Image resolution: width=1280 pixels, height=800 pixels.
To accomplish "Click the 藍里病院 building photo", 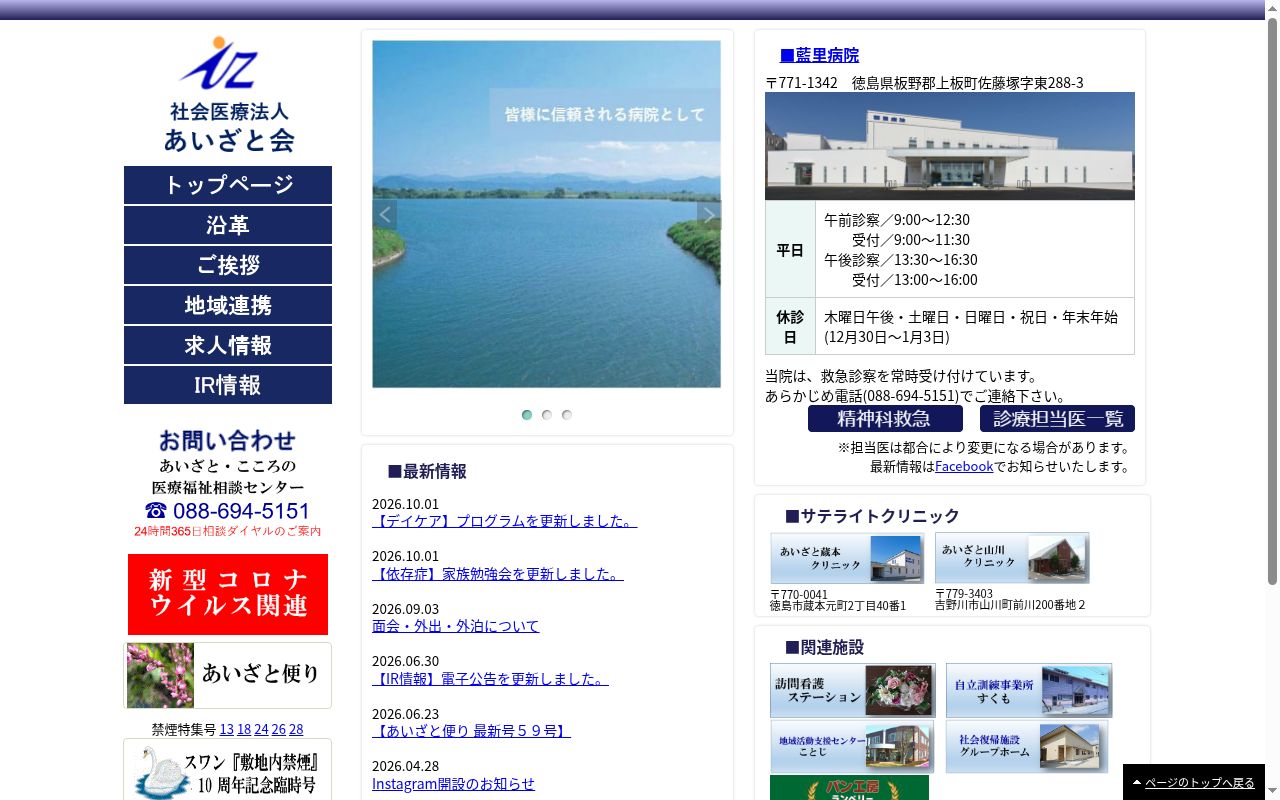I will tap(950, 146).
